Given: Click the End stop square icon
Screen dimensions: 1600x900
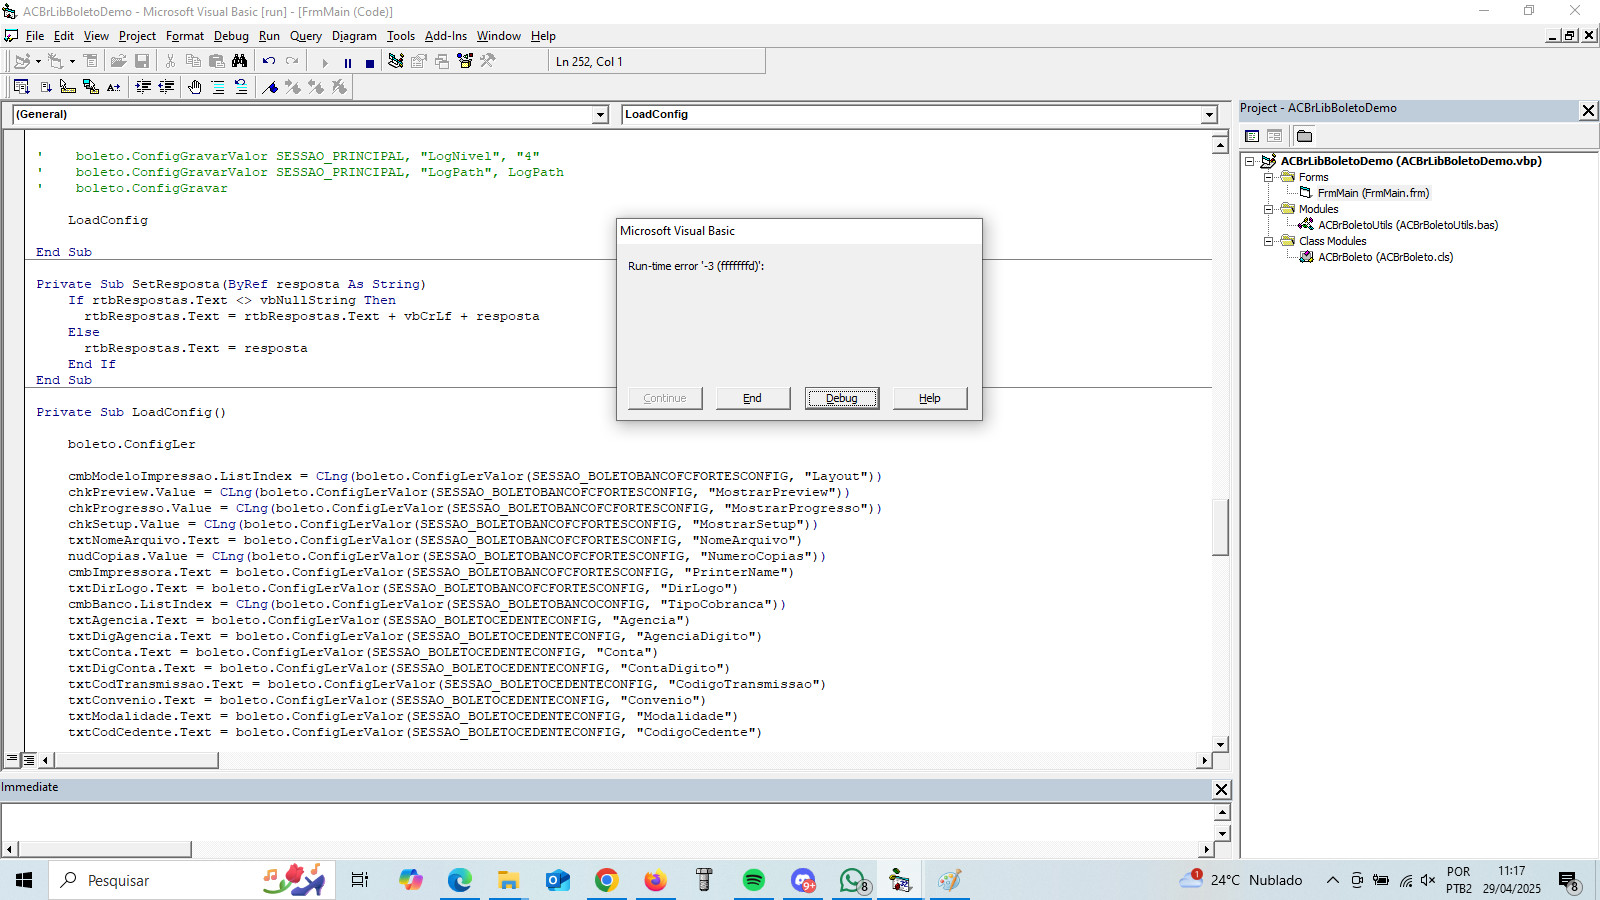Looking at the screenshot, I should (369, 62).
